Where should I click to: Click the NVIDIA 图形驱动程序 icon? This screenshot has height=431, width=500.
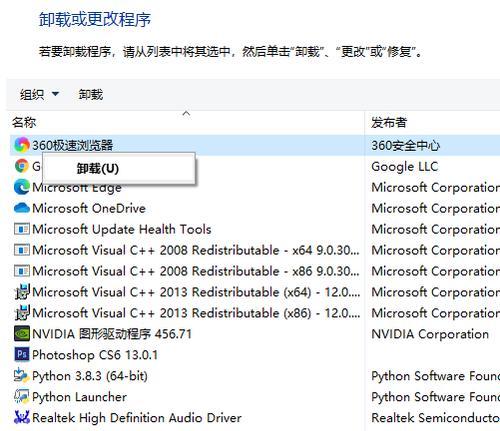[x=22, y=334]
